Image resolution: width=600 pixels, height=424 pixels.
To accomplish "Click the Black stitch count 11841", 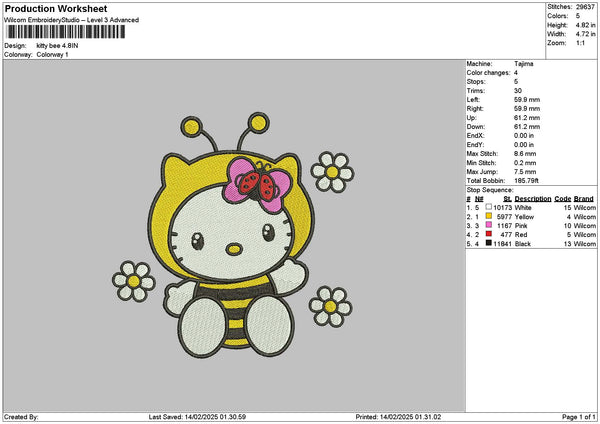I will point(502,244).
